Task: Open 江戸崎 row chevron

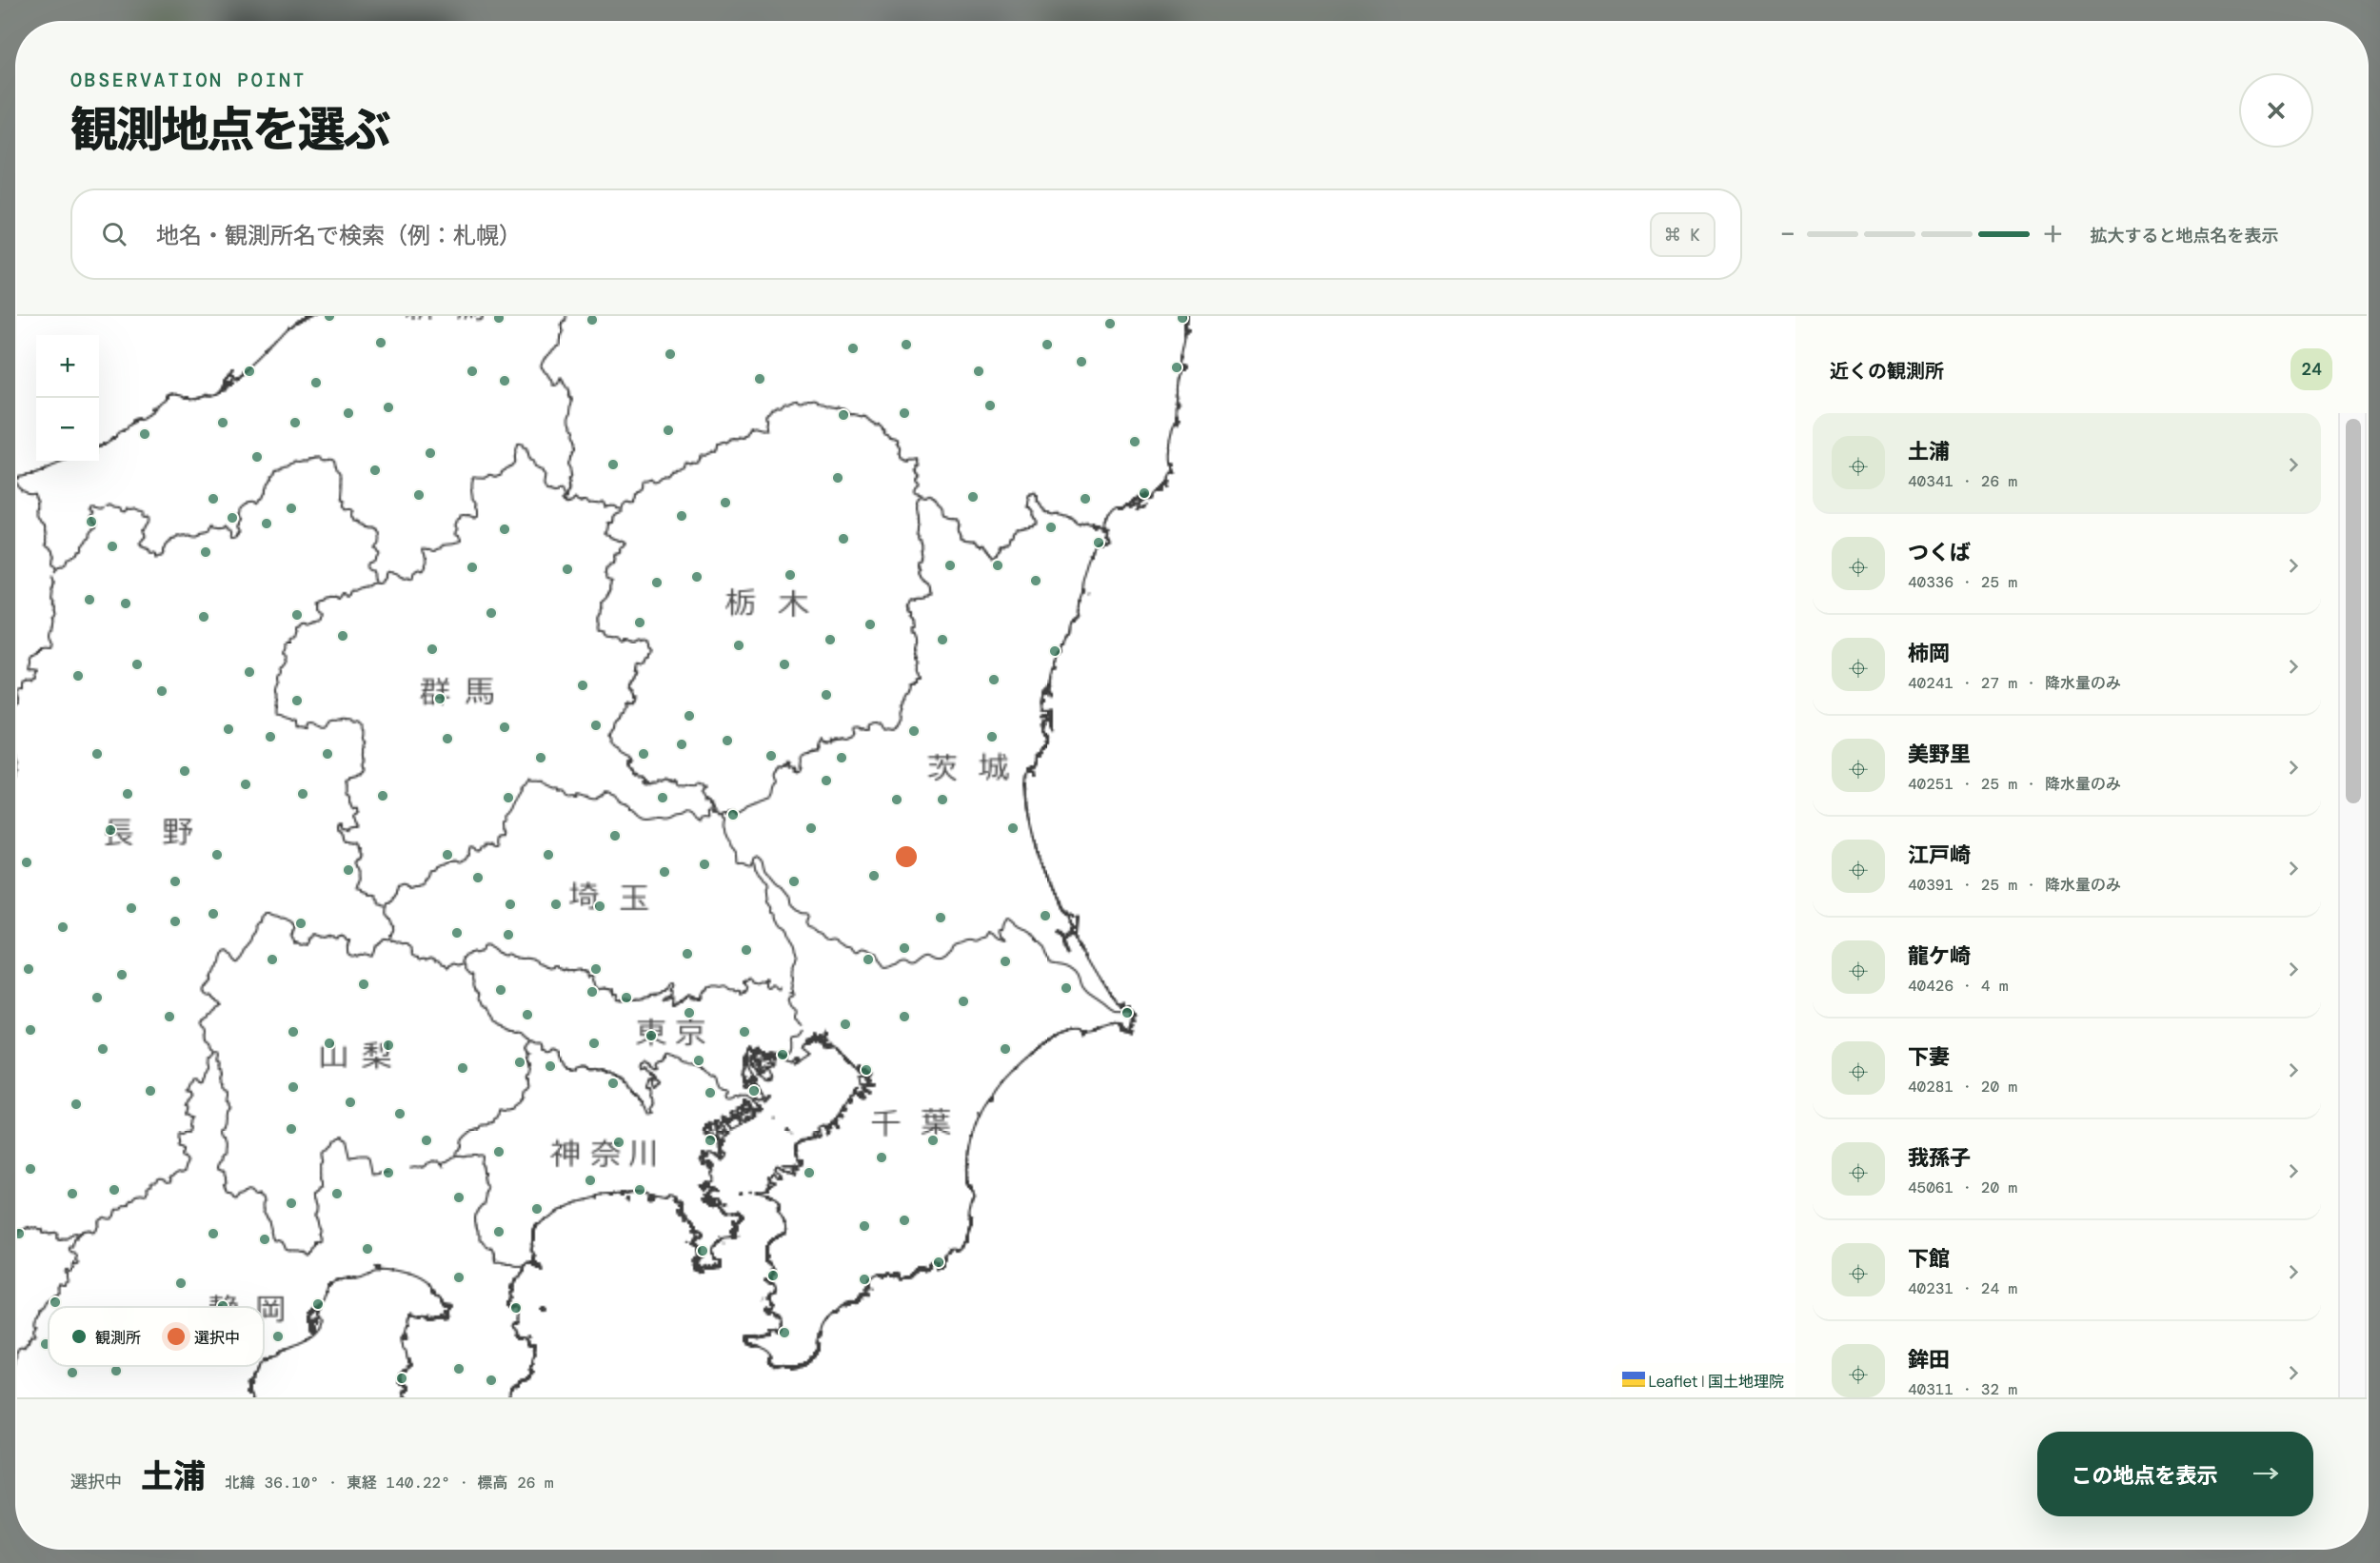Action: coord(2293,869)
